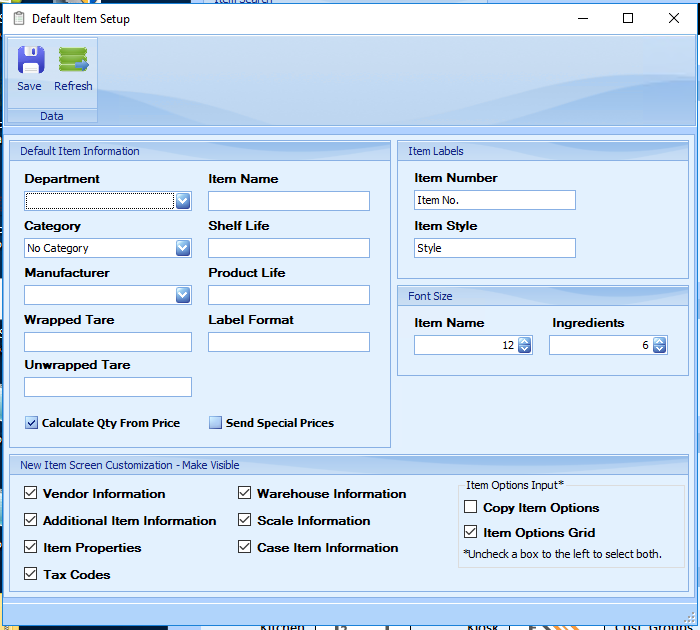
Task: Click the Default Item Setup clipboard icon
Action: point(18,19)
